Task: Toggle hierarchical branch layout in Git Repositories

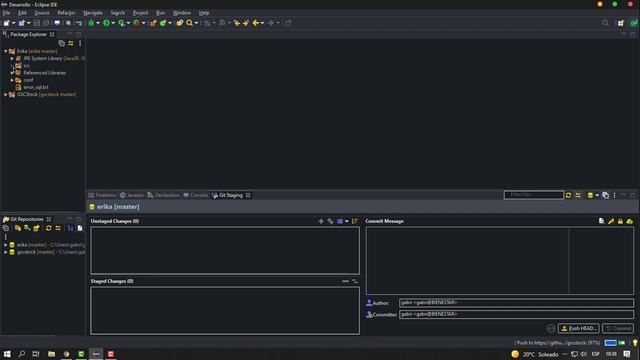Action: 70,228
